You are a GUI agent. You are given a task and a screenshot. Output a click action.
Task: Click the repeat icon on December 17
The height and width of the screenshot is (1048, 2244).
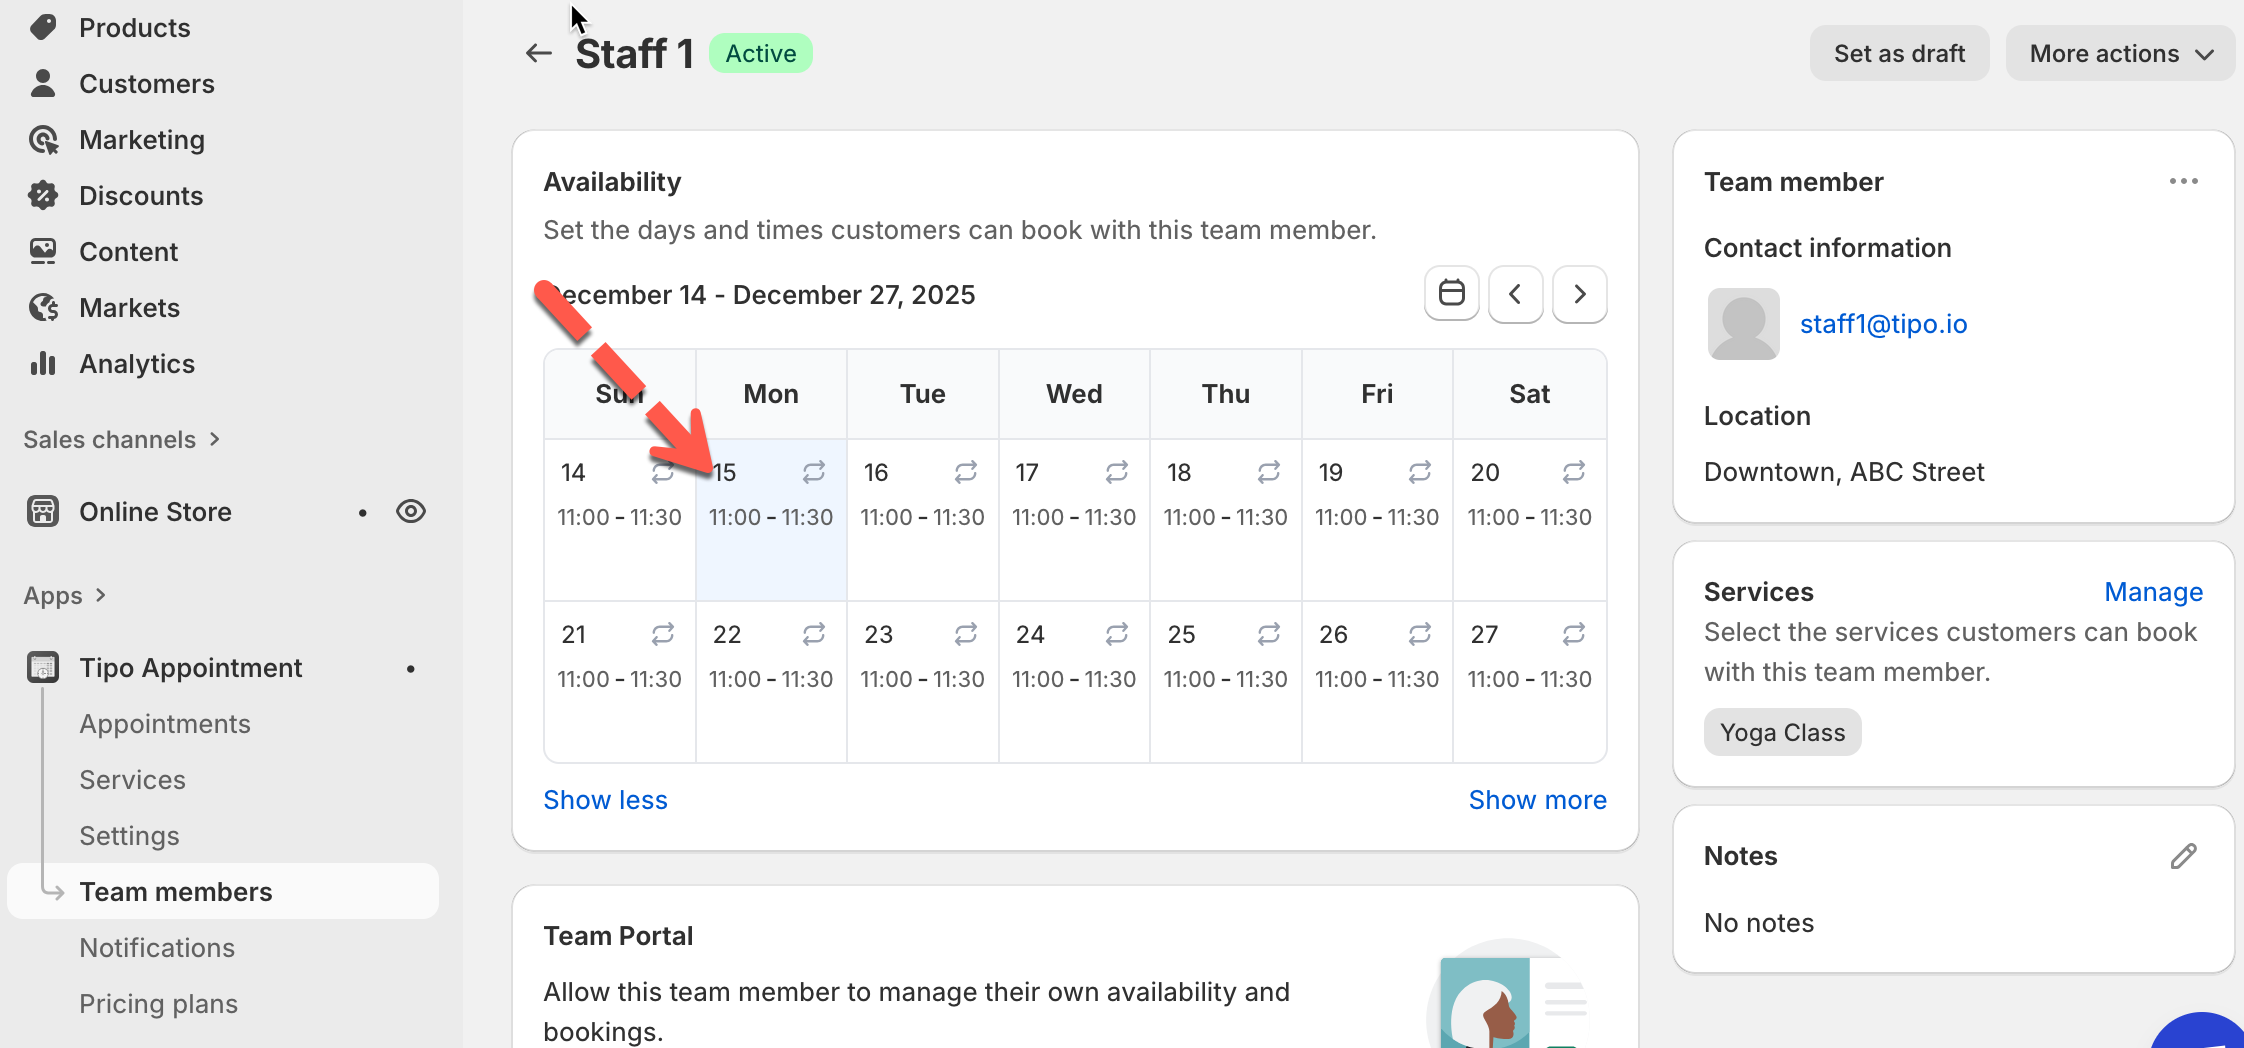click(x=1116, y=472)
